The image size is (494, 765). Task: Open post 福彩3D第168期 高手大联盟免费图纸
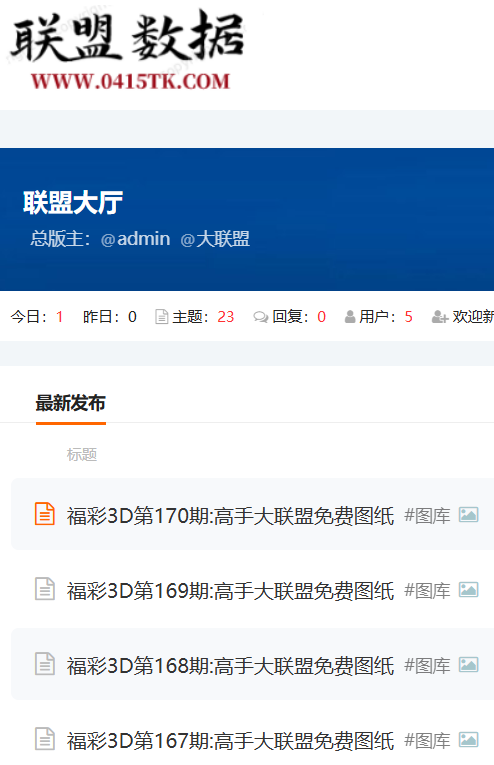tap(230, 665)
